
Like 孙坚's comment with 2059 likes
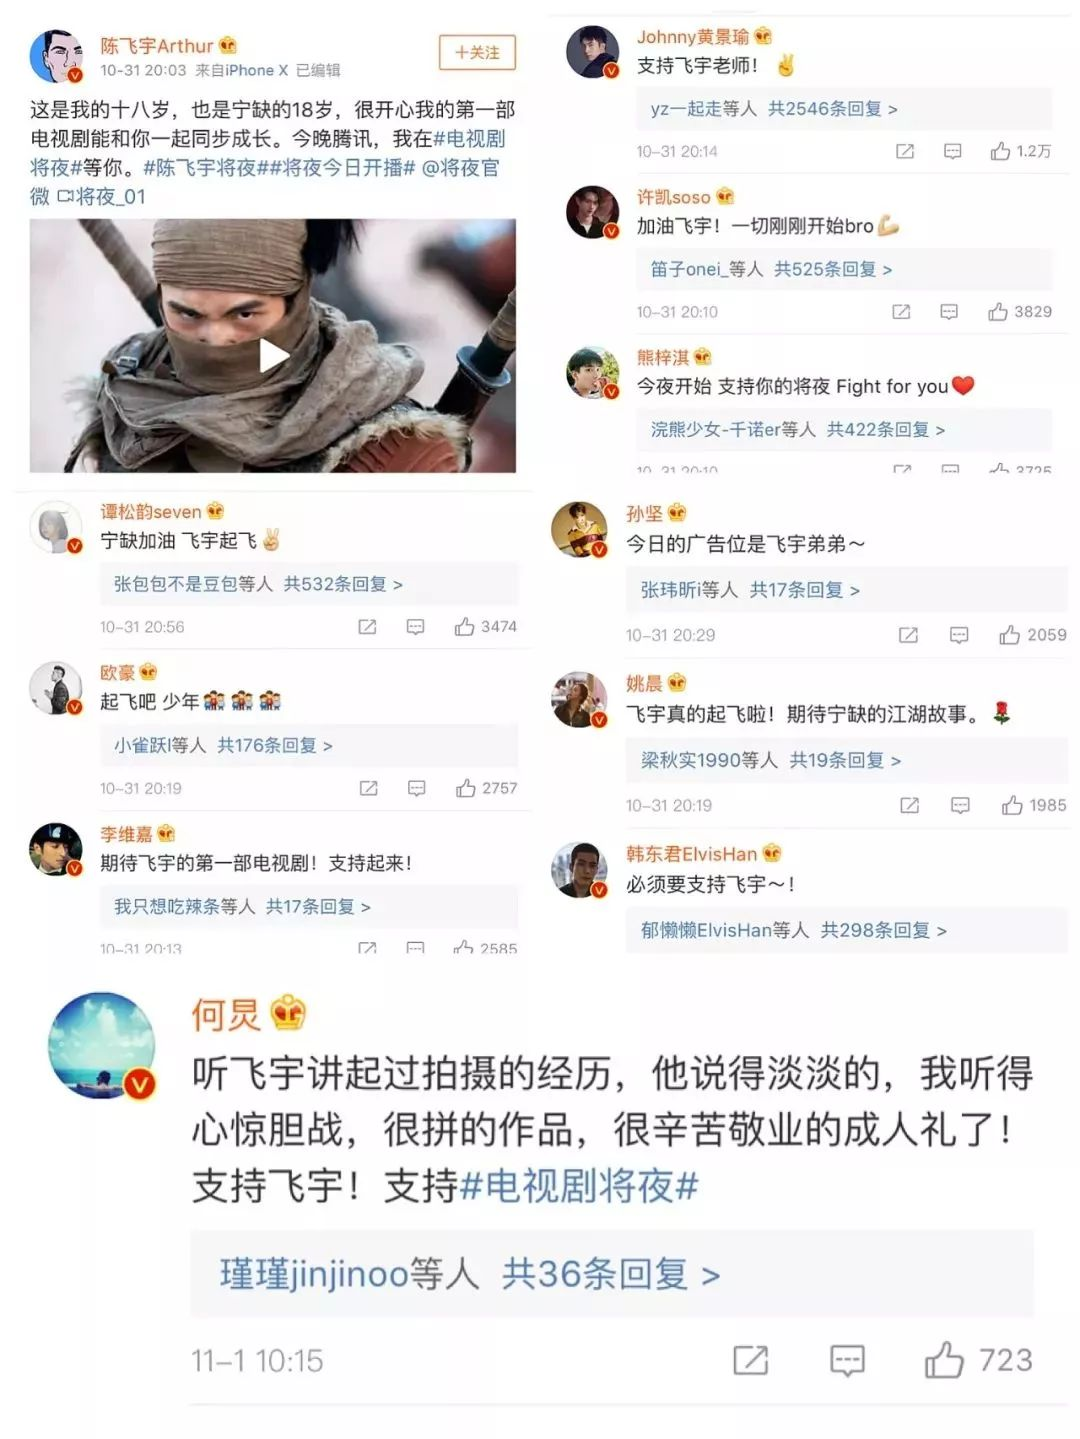(x=1032, y=635)
